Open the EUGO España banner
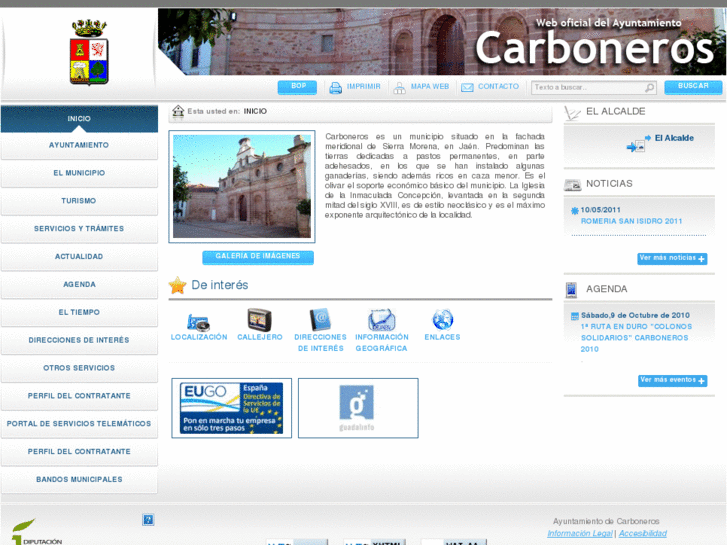727x545 pixels. click(231, 408)
